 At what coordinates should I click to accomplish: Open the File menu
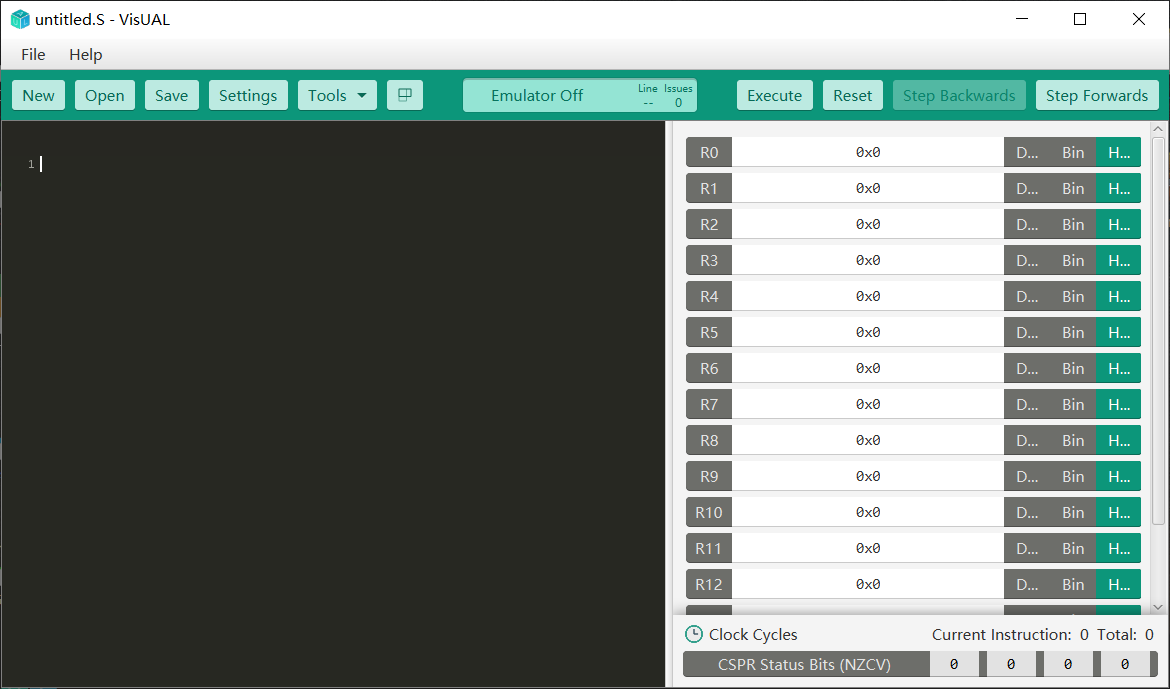[33, 54]
